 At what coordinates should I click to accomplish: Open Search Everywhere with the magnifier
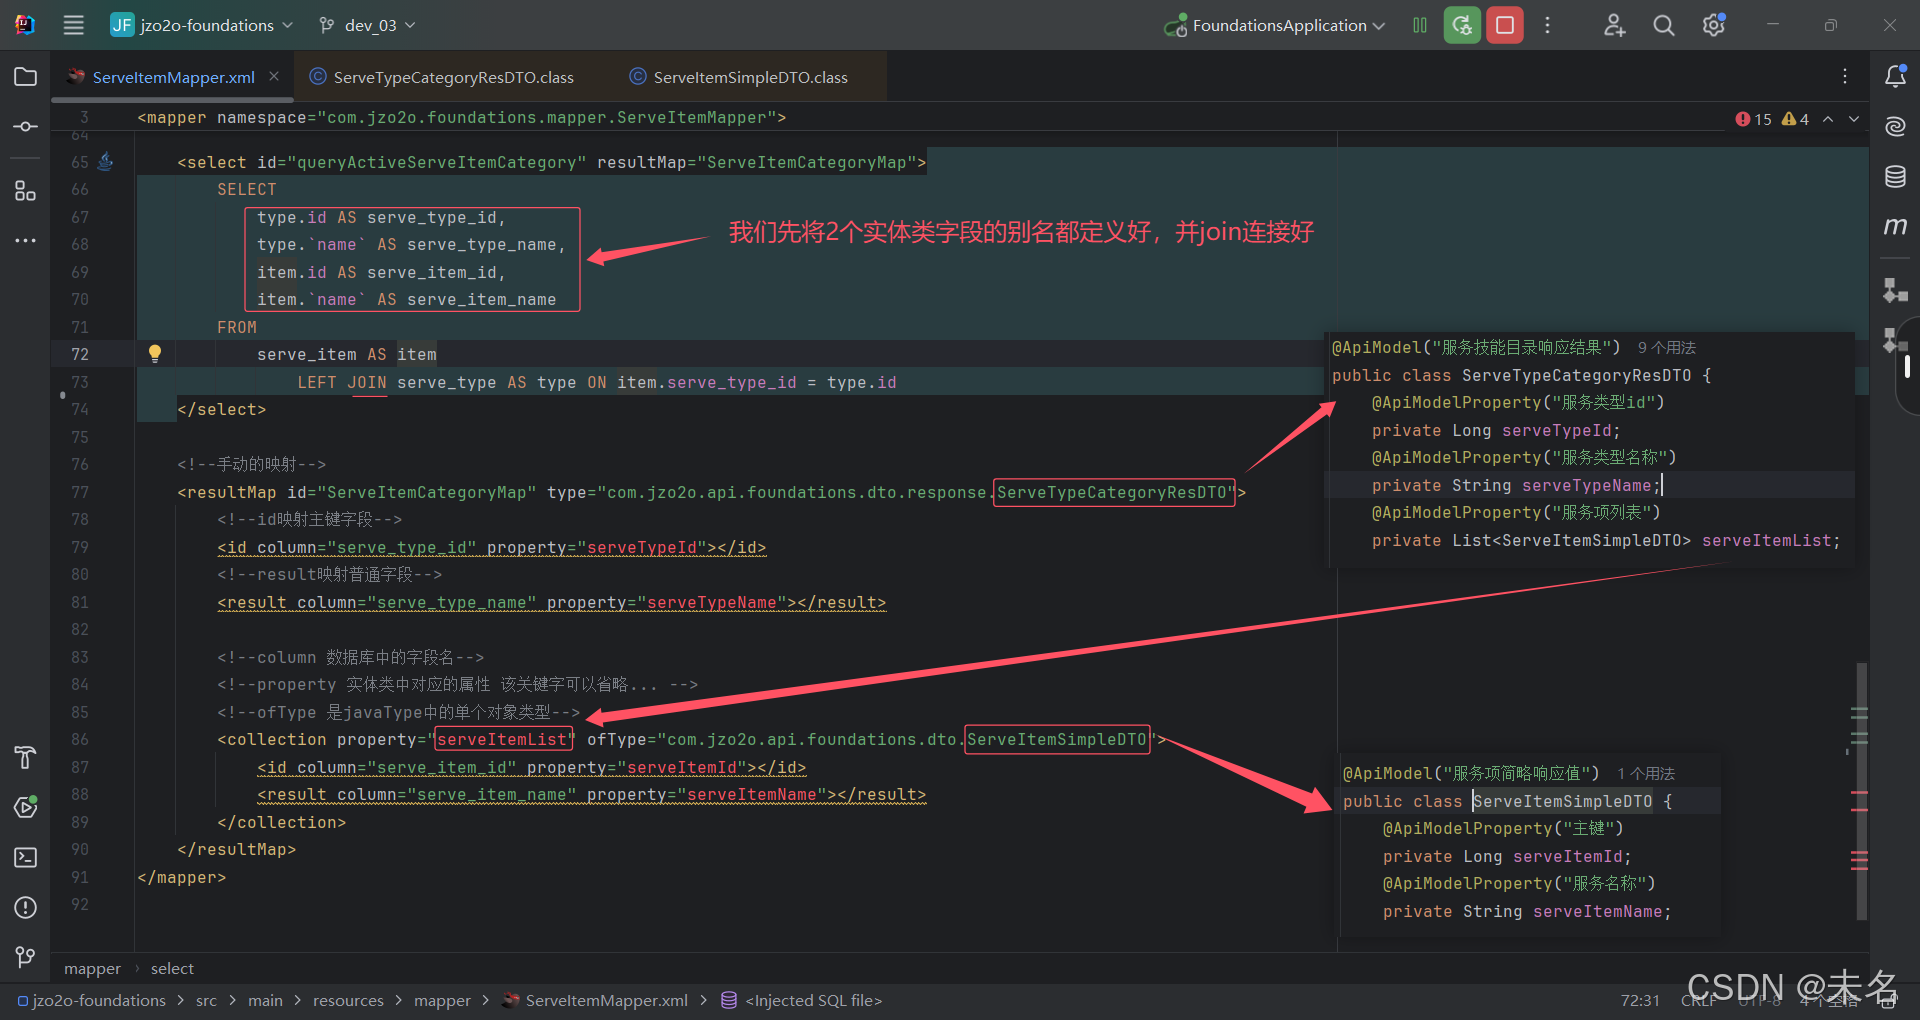(x=1663, y=25)
